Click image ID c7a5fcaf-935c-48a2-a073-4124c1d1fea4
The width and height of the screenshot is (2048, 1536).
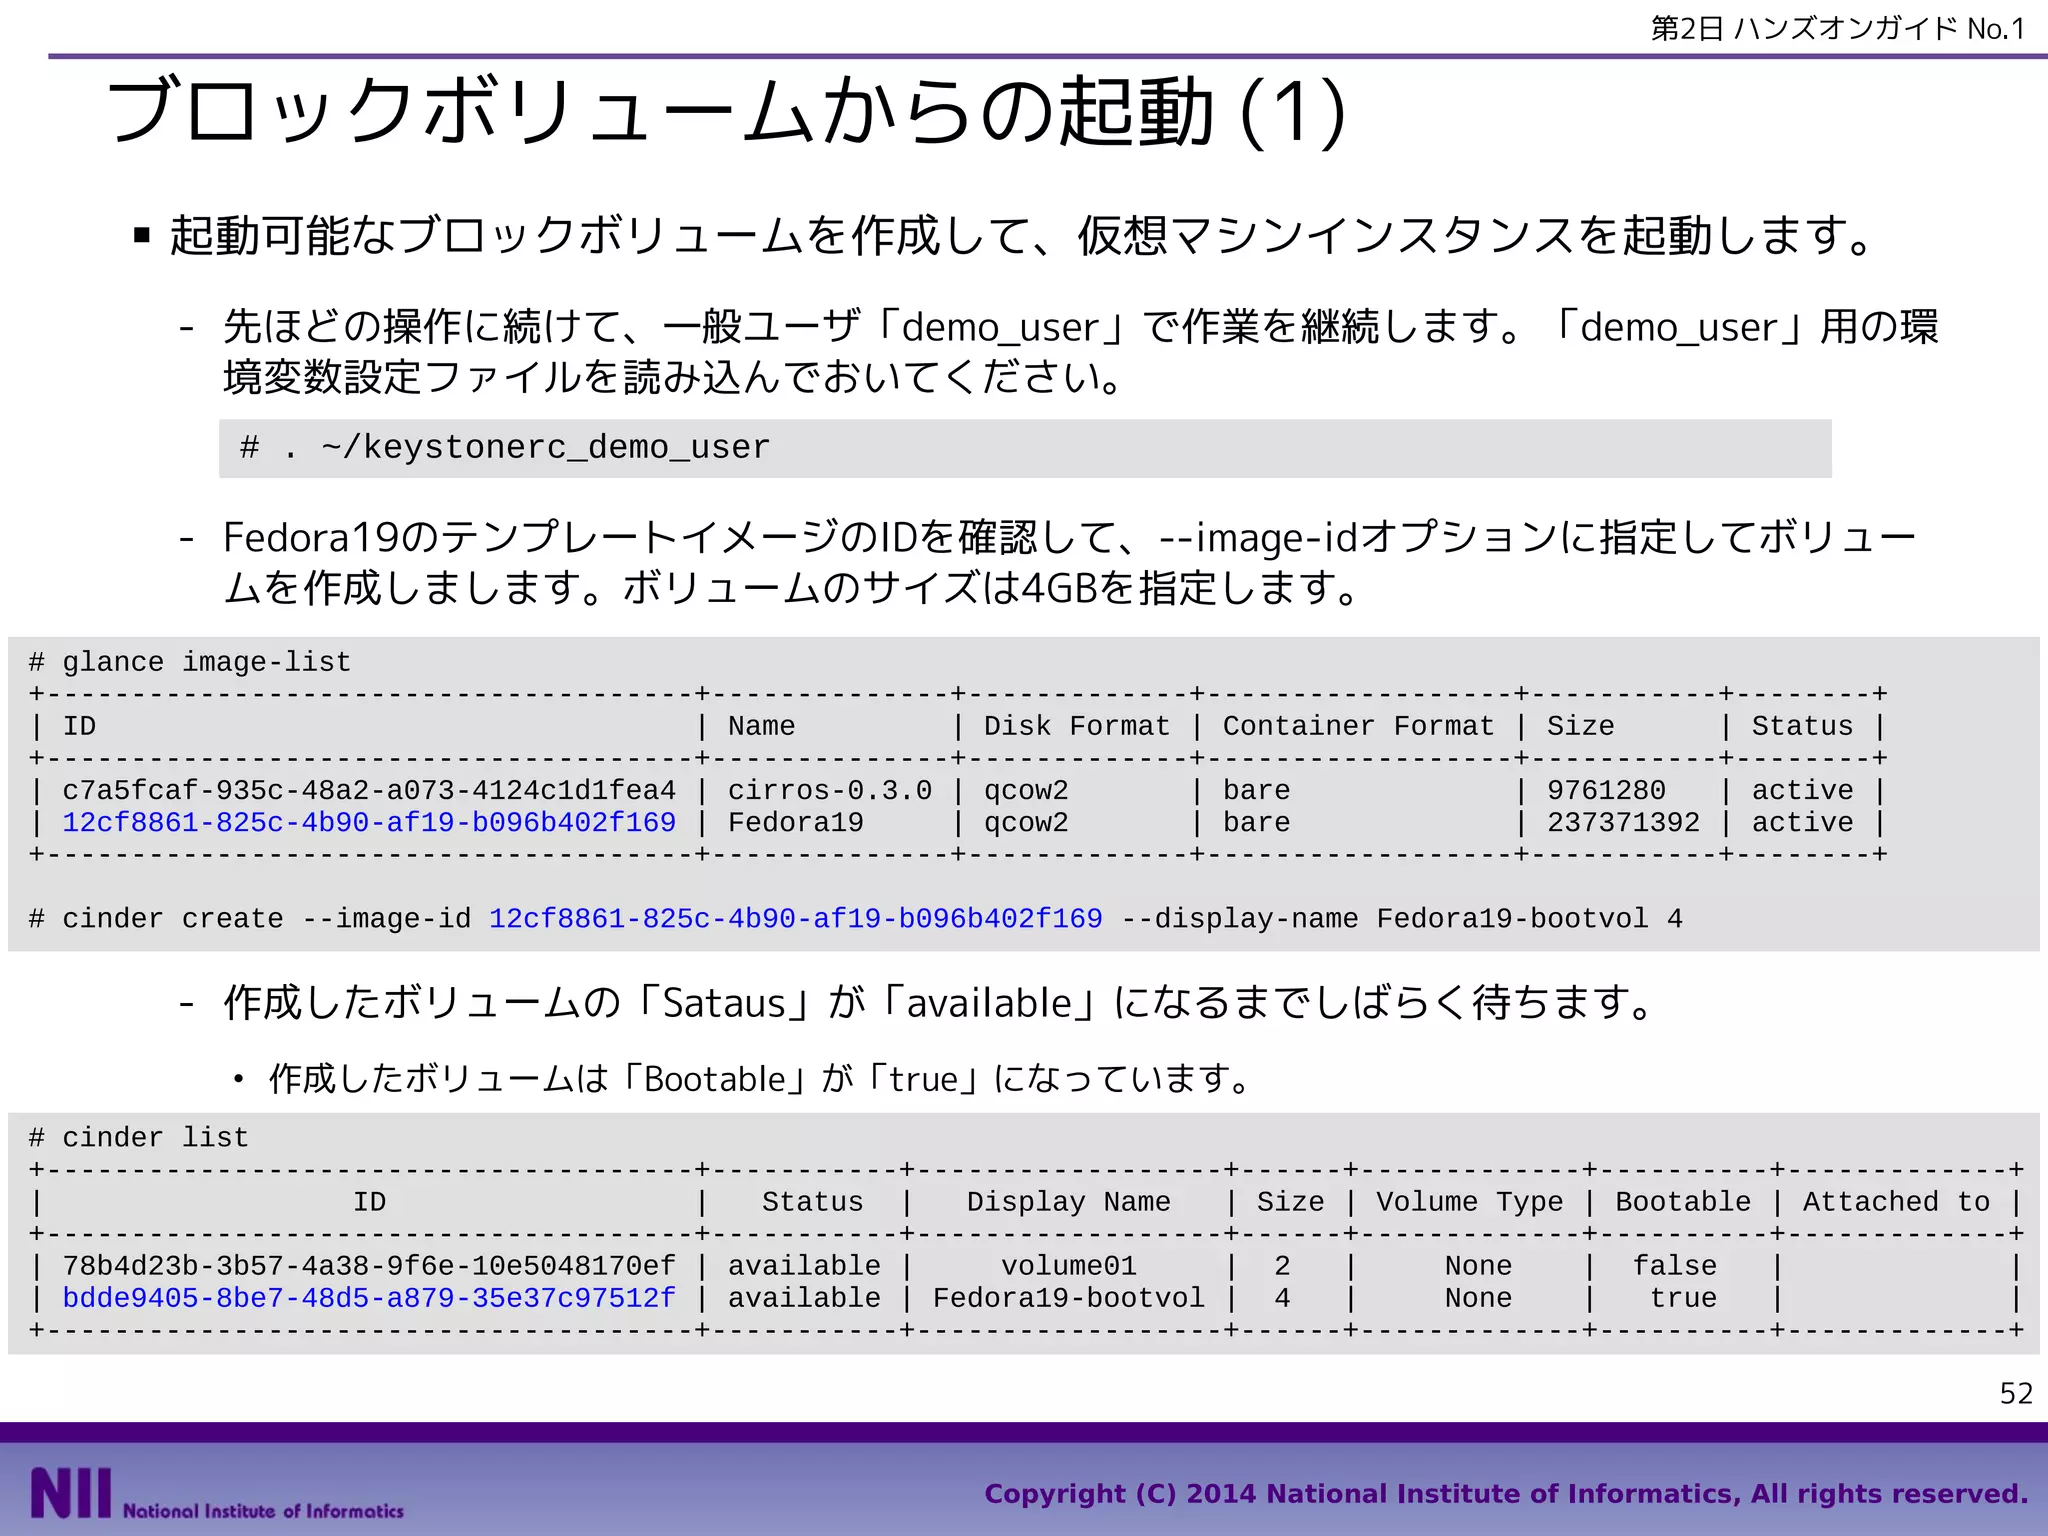point(369,790)
